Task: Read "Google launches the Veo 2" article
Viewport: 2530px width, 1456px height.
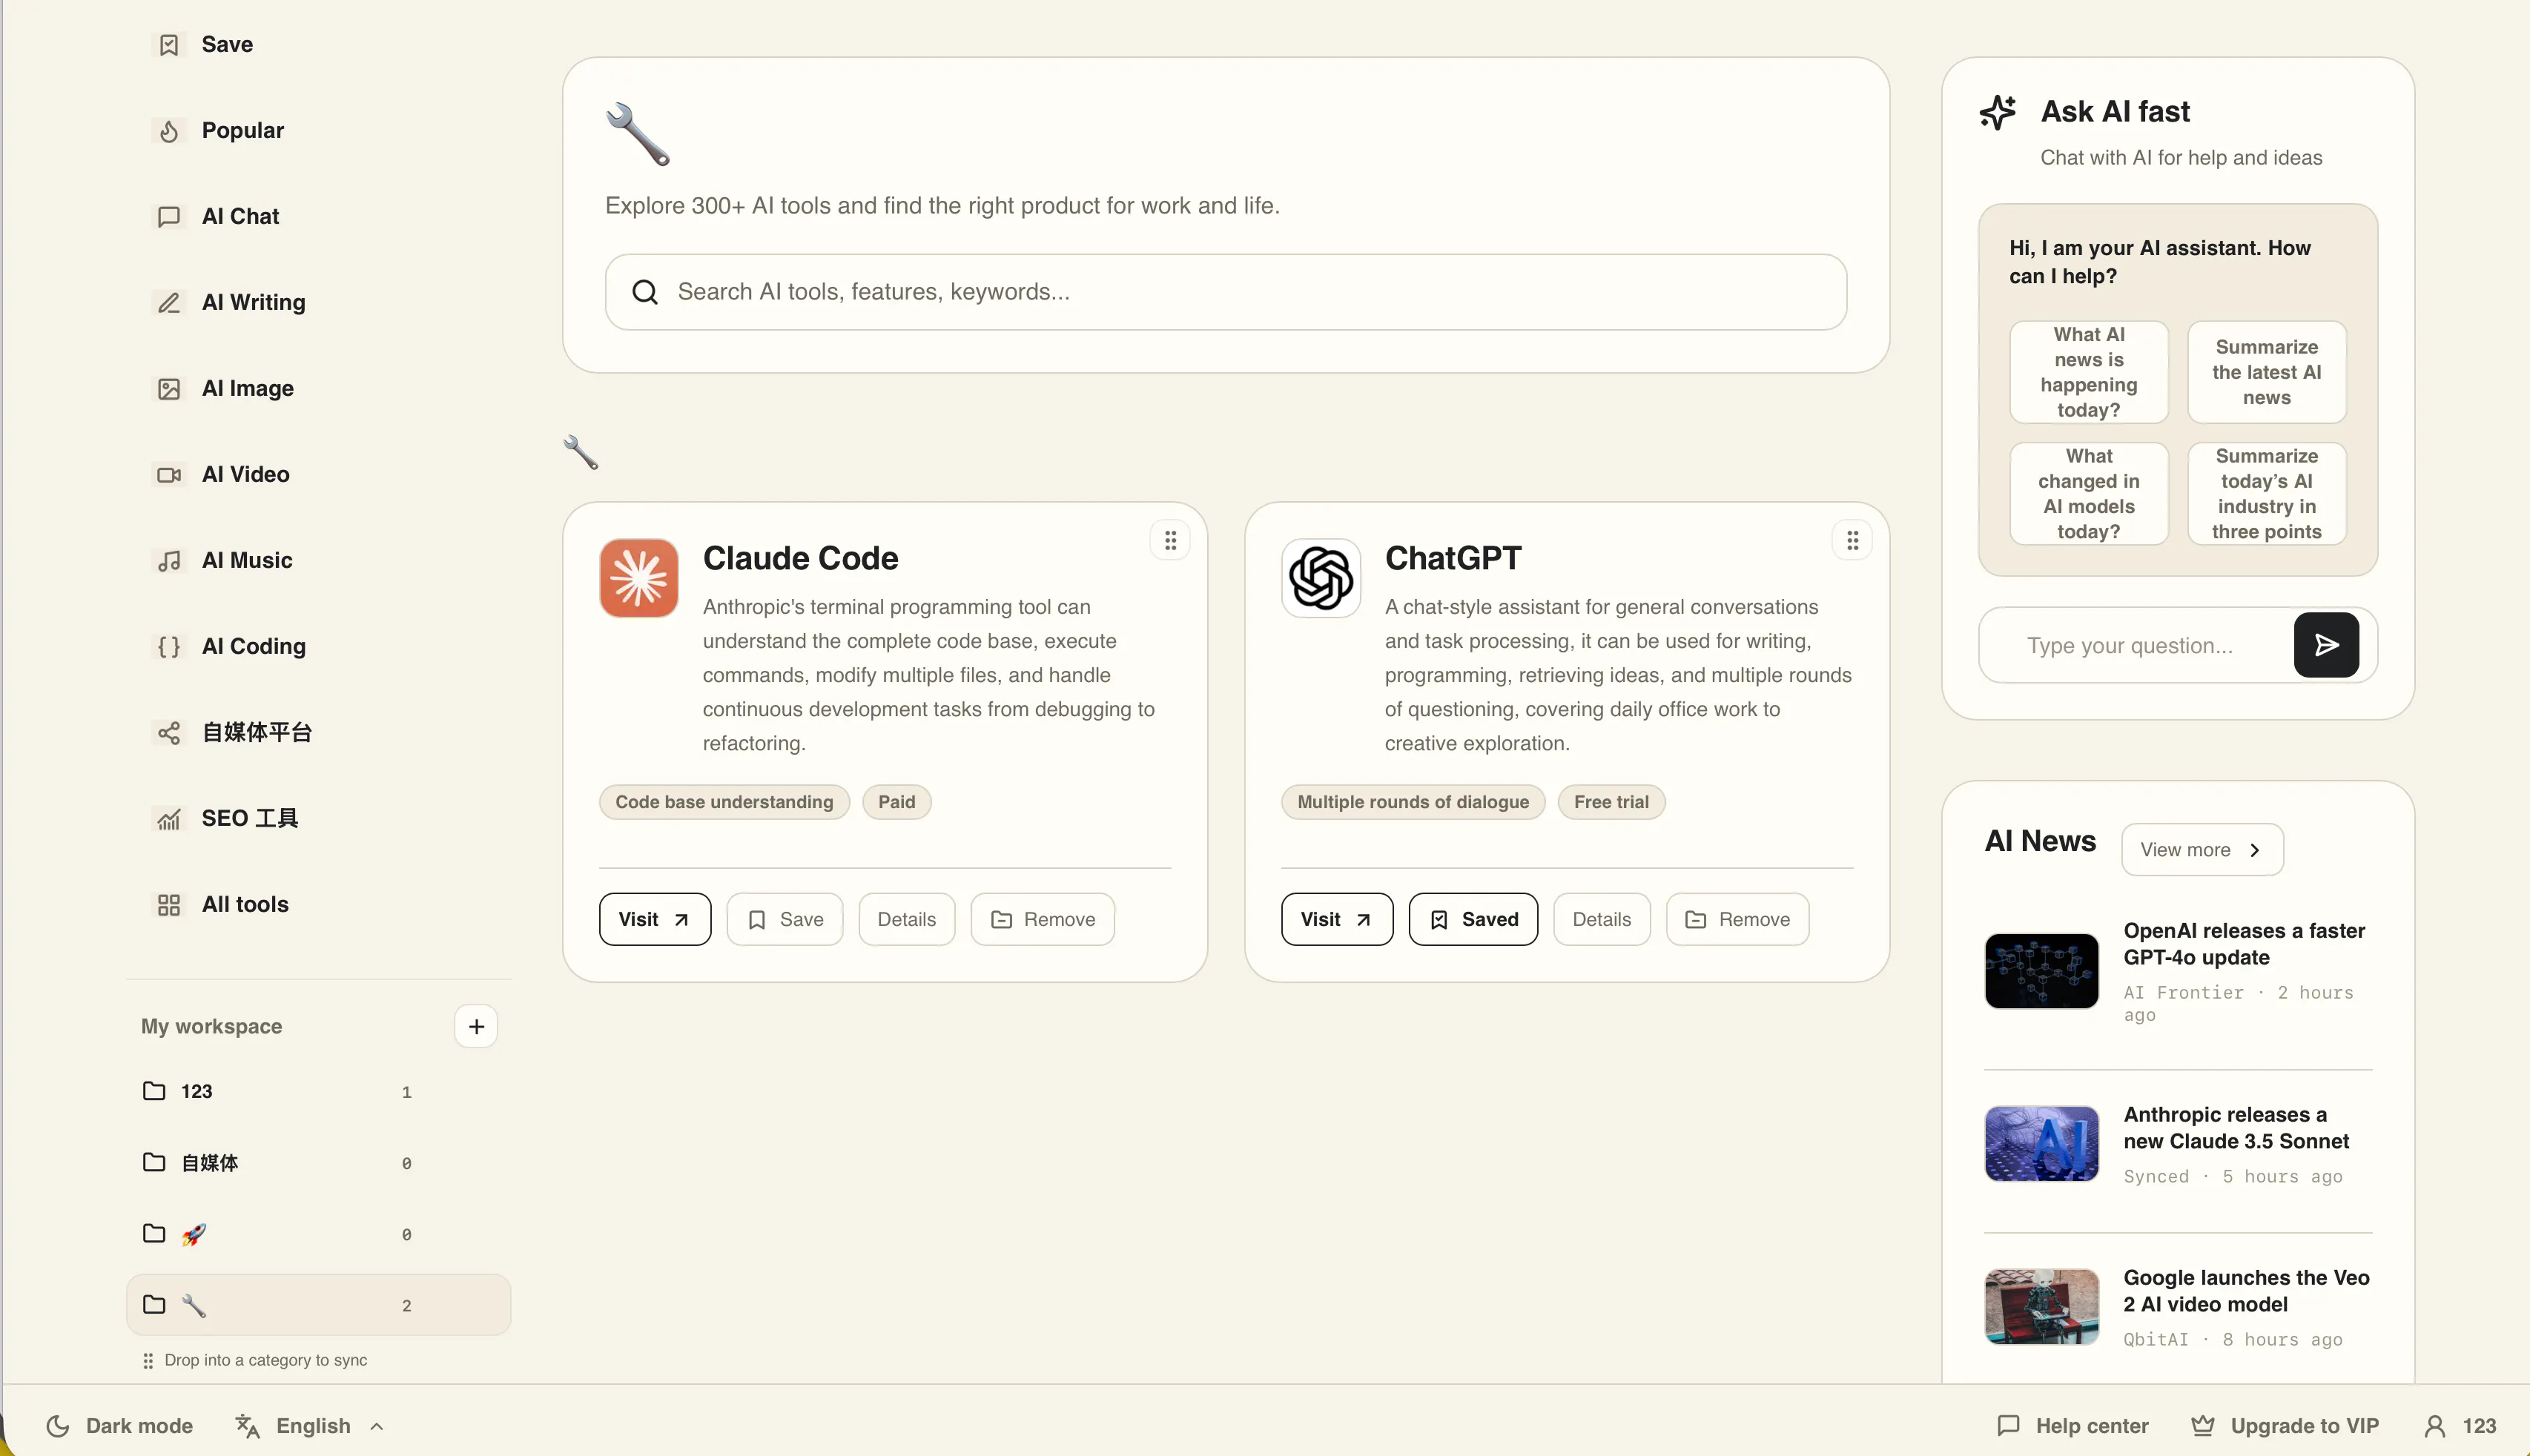Action: 2246,1291
